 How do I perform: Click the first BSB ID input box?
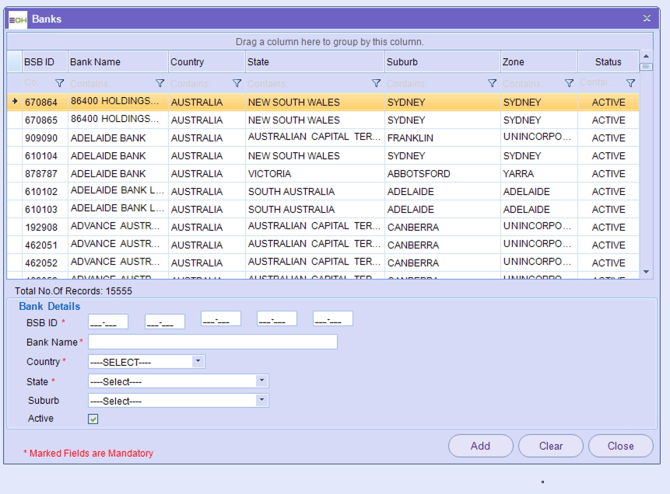pos(108,322)
